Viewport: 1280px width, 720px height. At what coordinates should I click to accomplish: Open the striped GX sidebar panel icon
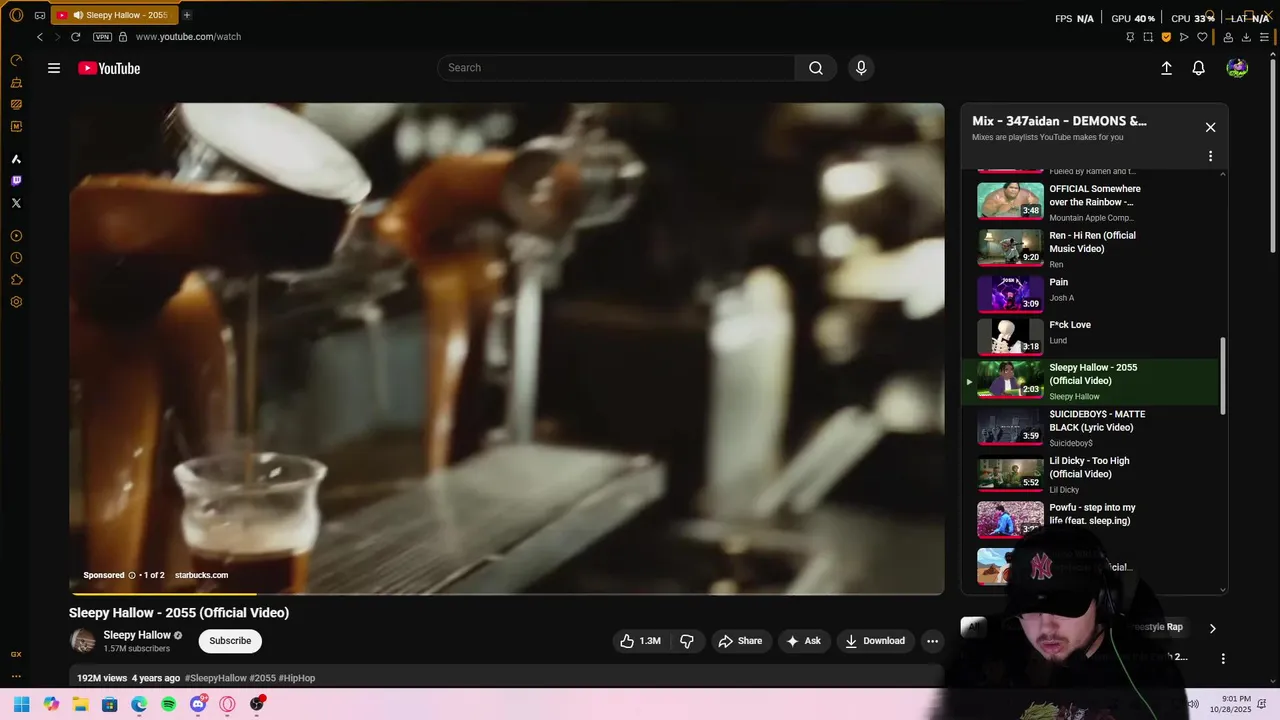point(16,104)
